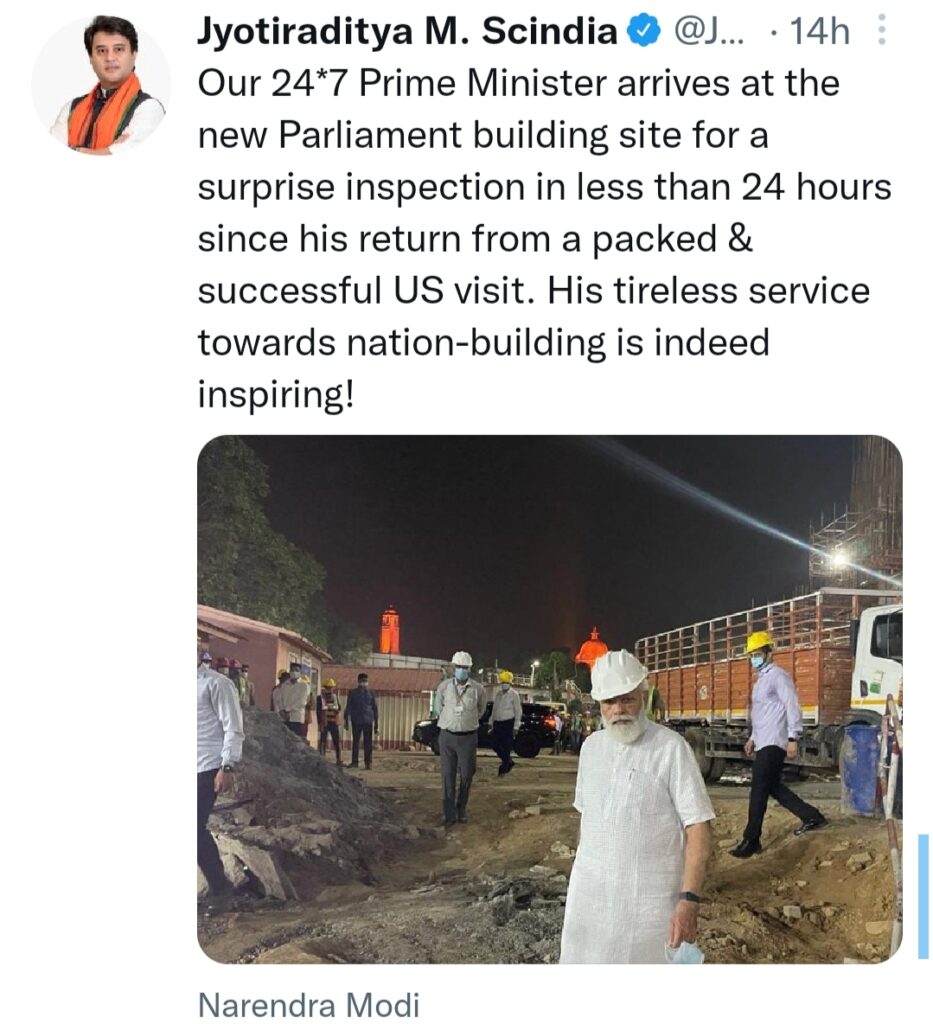Open Jyotiraditya Scindia's round profile picture
933x1024 pixels.
[x=101, y=85]
